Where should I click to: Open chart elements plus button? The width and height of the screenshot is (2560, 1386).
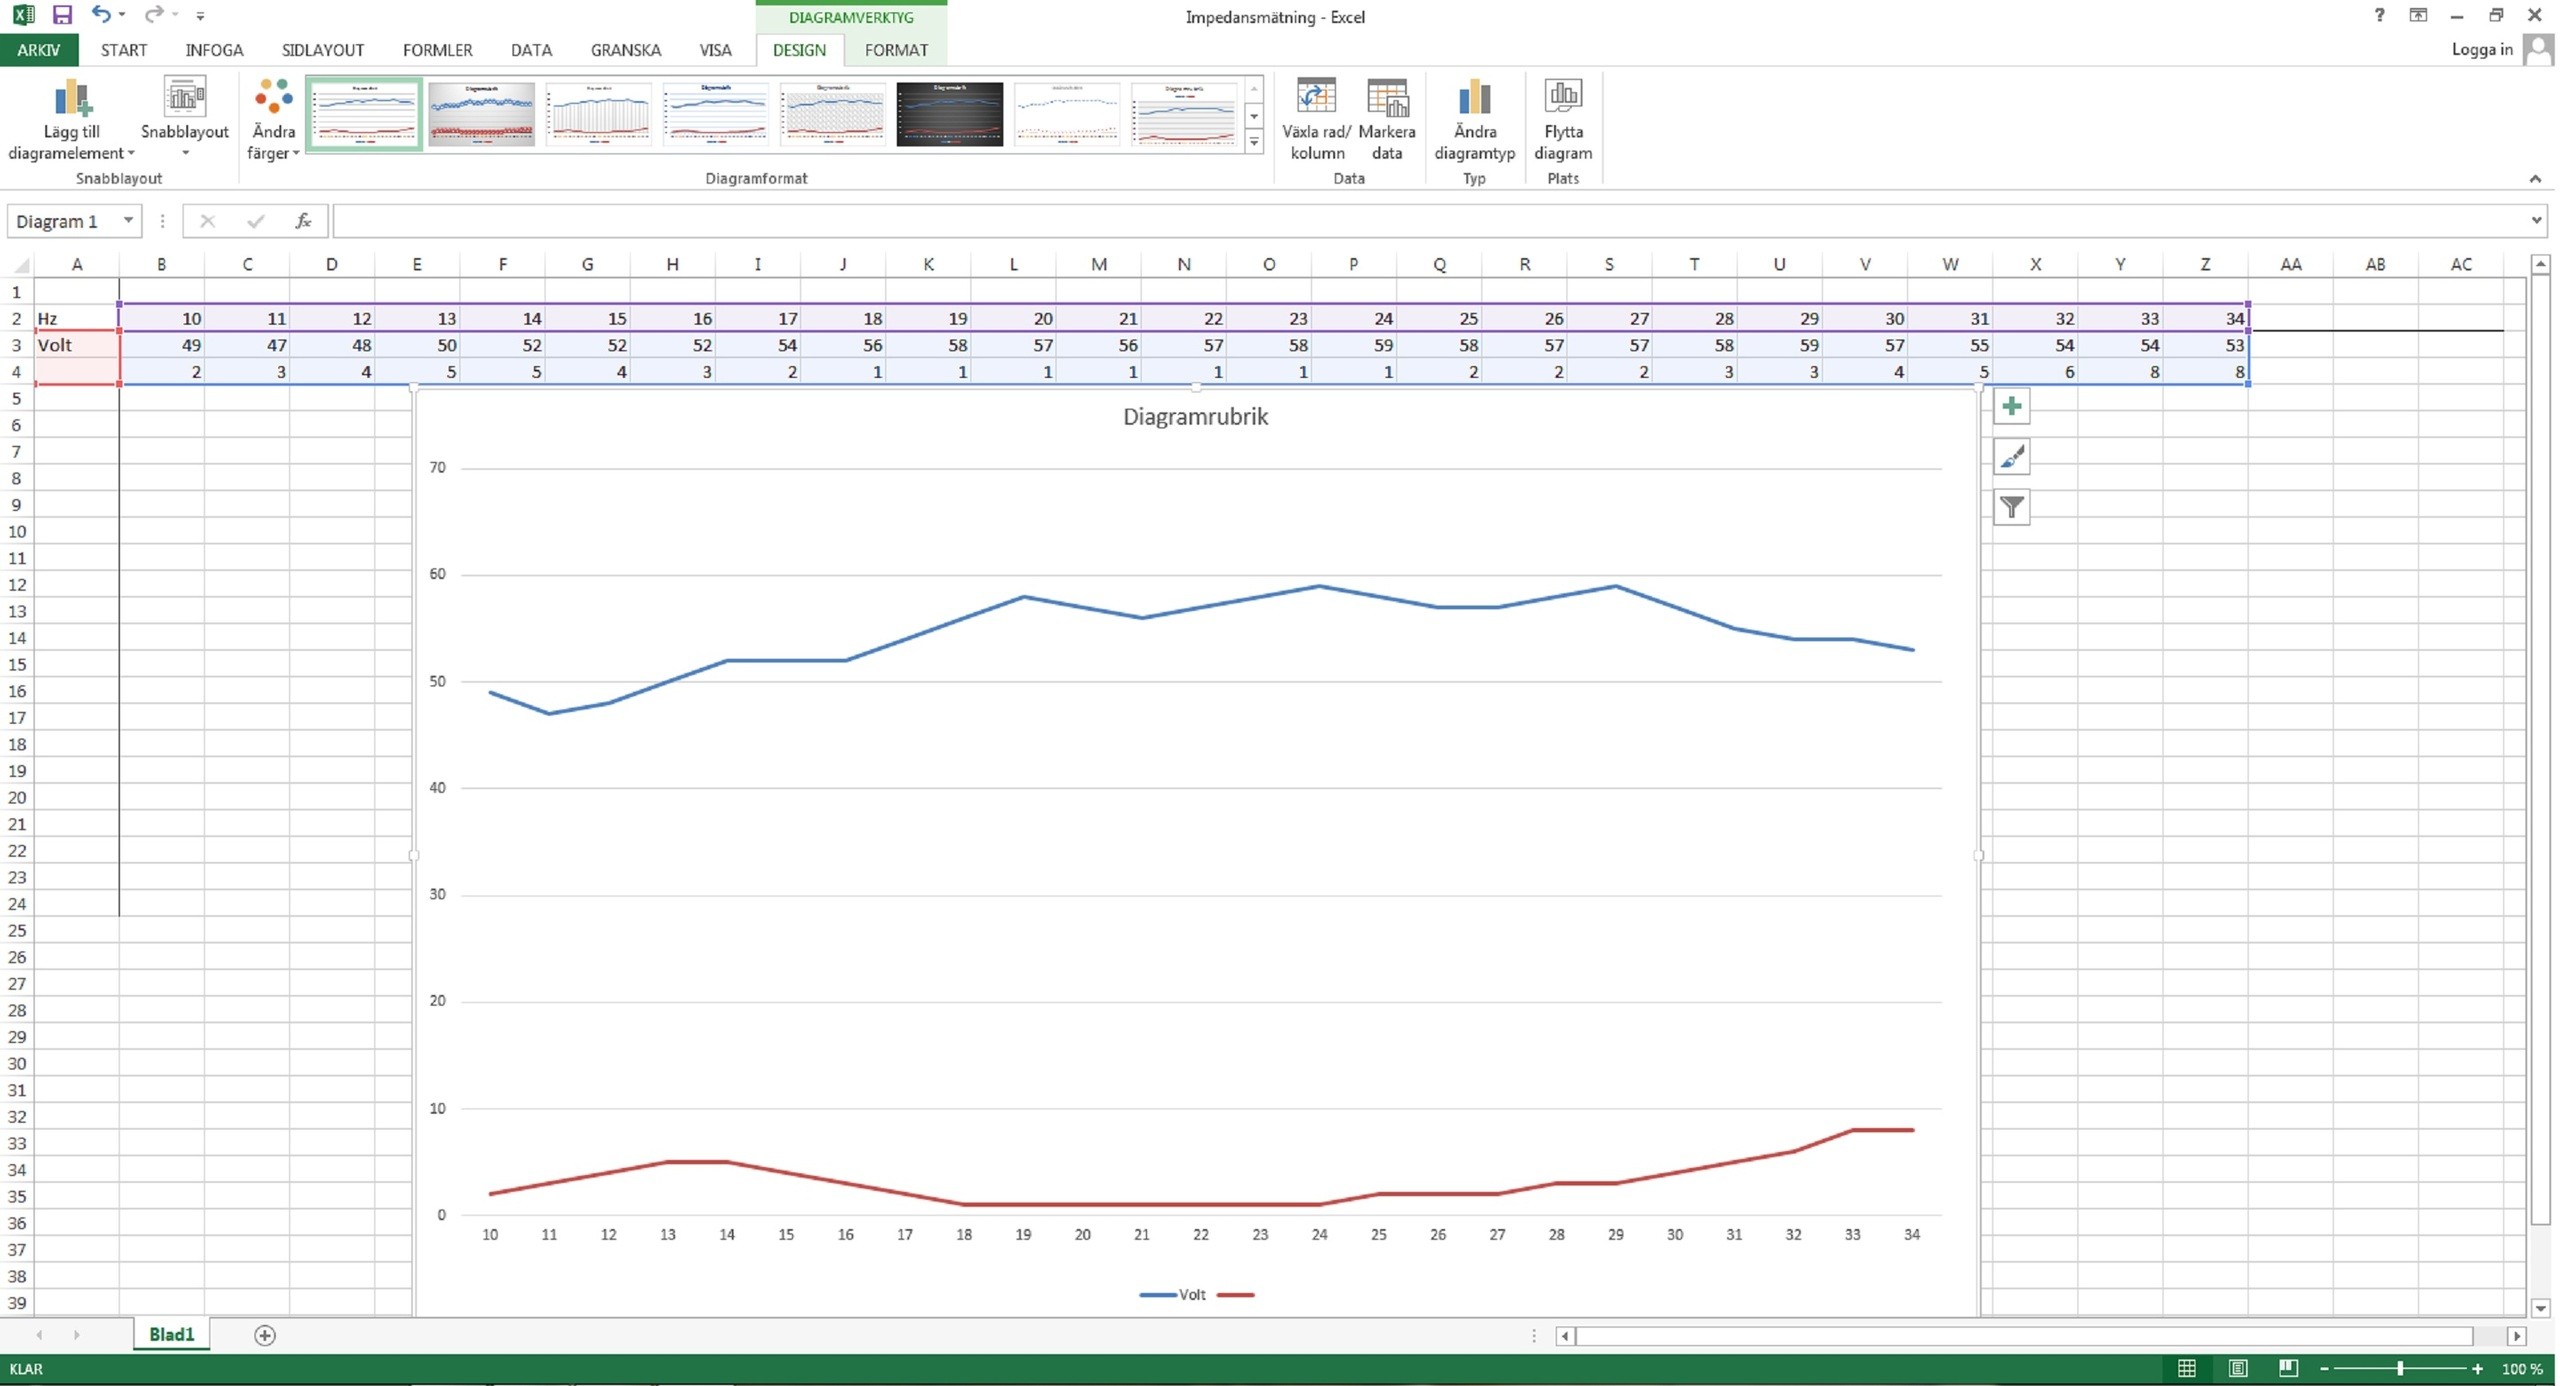(x=2011, y=406)
